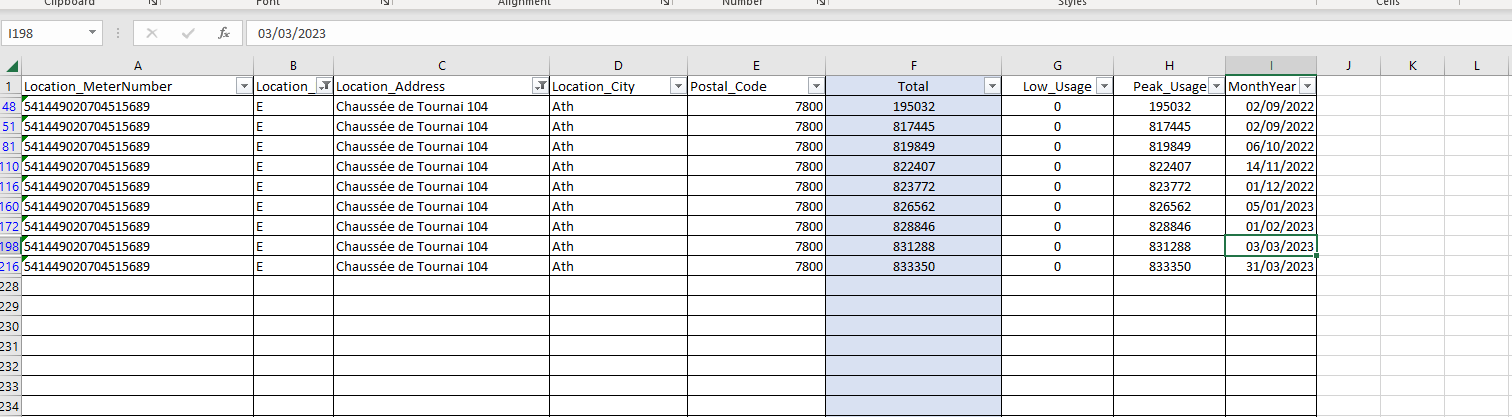
Task: Select column F header
Action: (913, 65)
